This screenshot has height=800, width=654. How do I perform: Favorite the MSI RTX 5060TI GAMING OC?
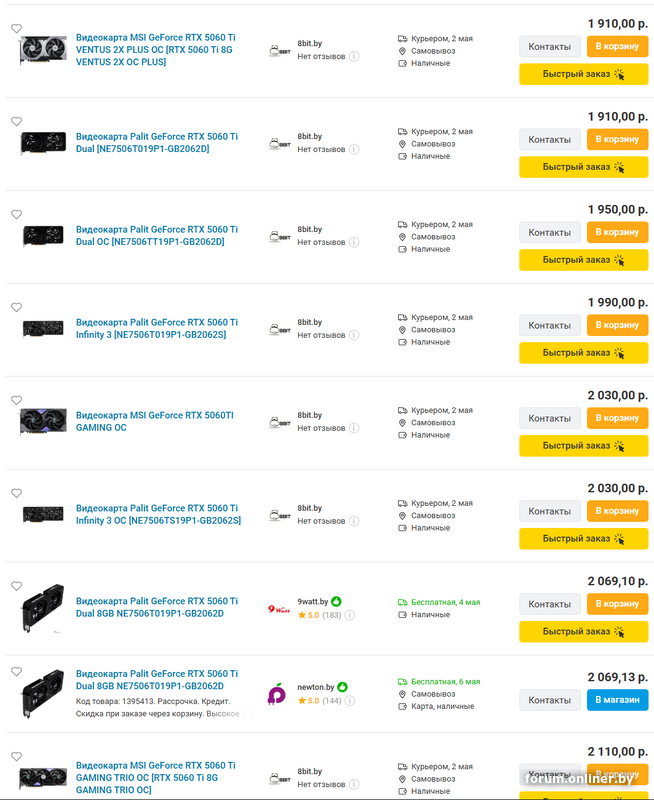(16, 400)
